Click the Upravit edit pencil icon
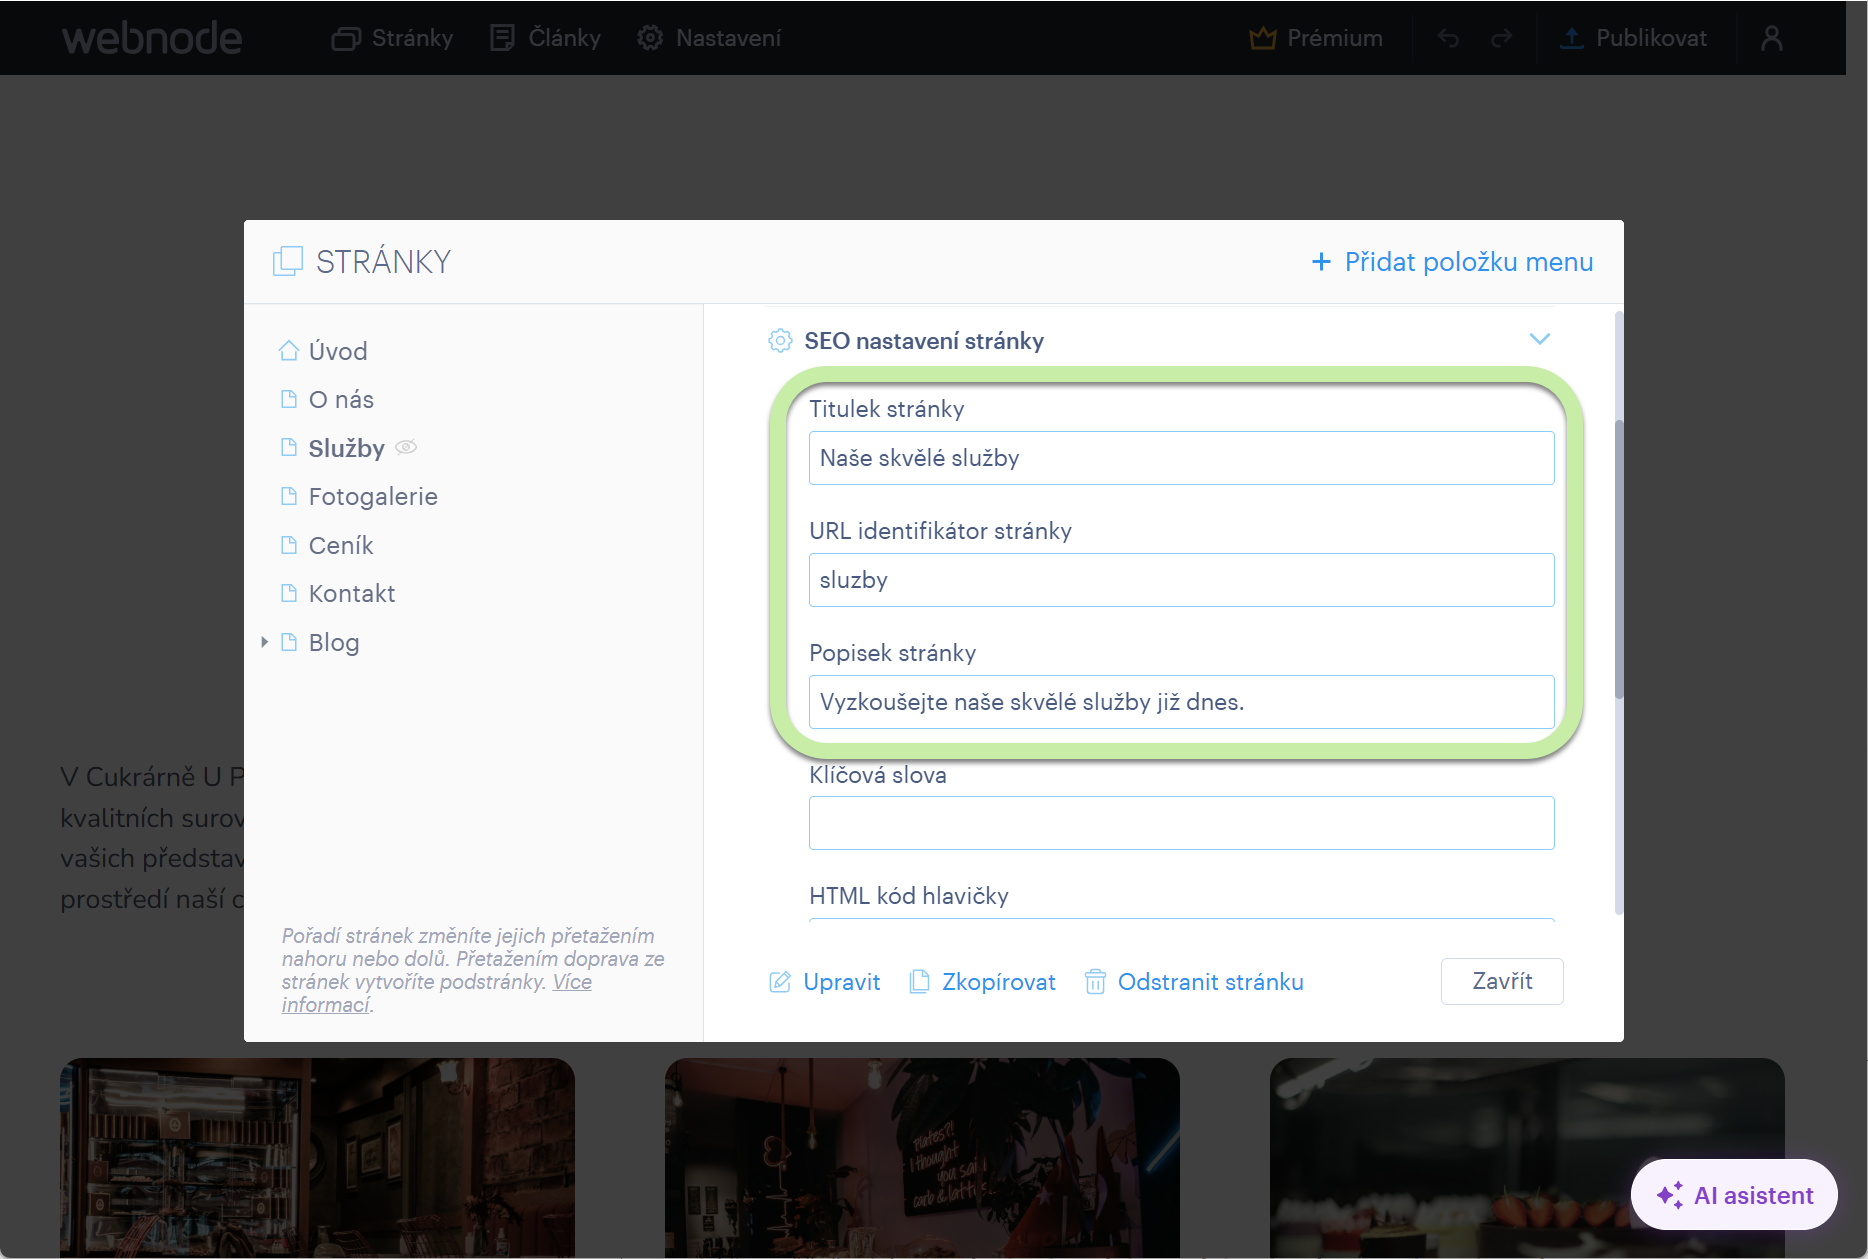This screenshot has height=1259, width=1868. 780,982
